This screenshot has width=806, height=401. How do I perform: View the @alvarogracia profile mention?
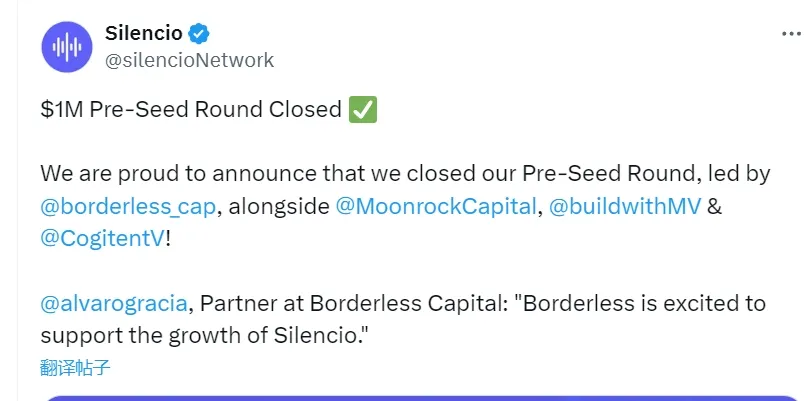pyautogui.click(x=114, y=303)
